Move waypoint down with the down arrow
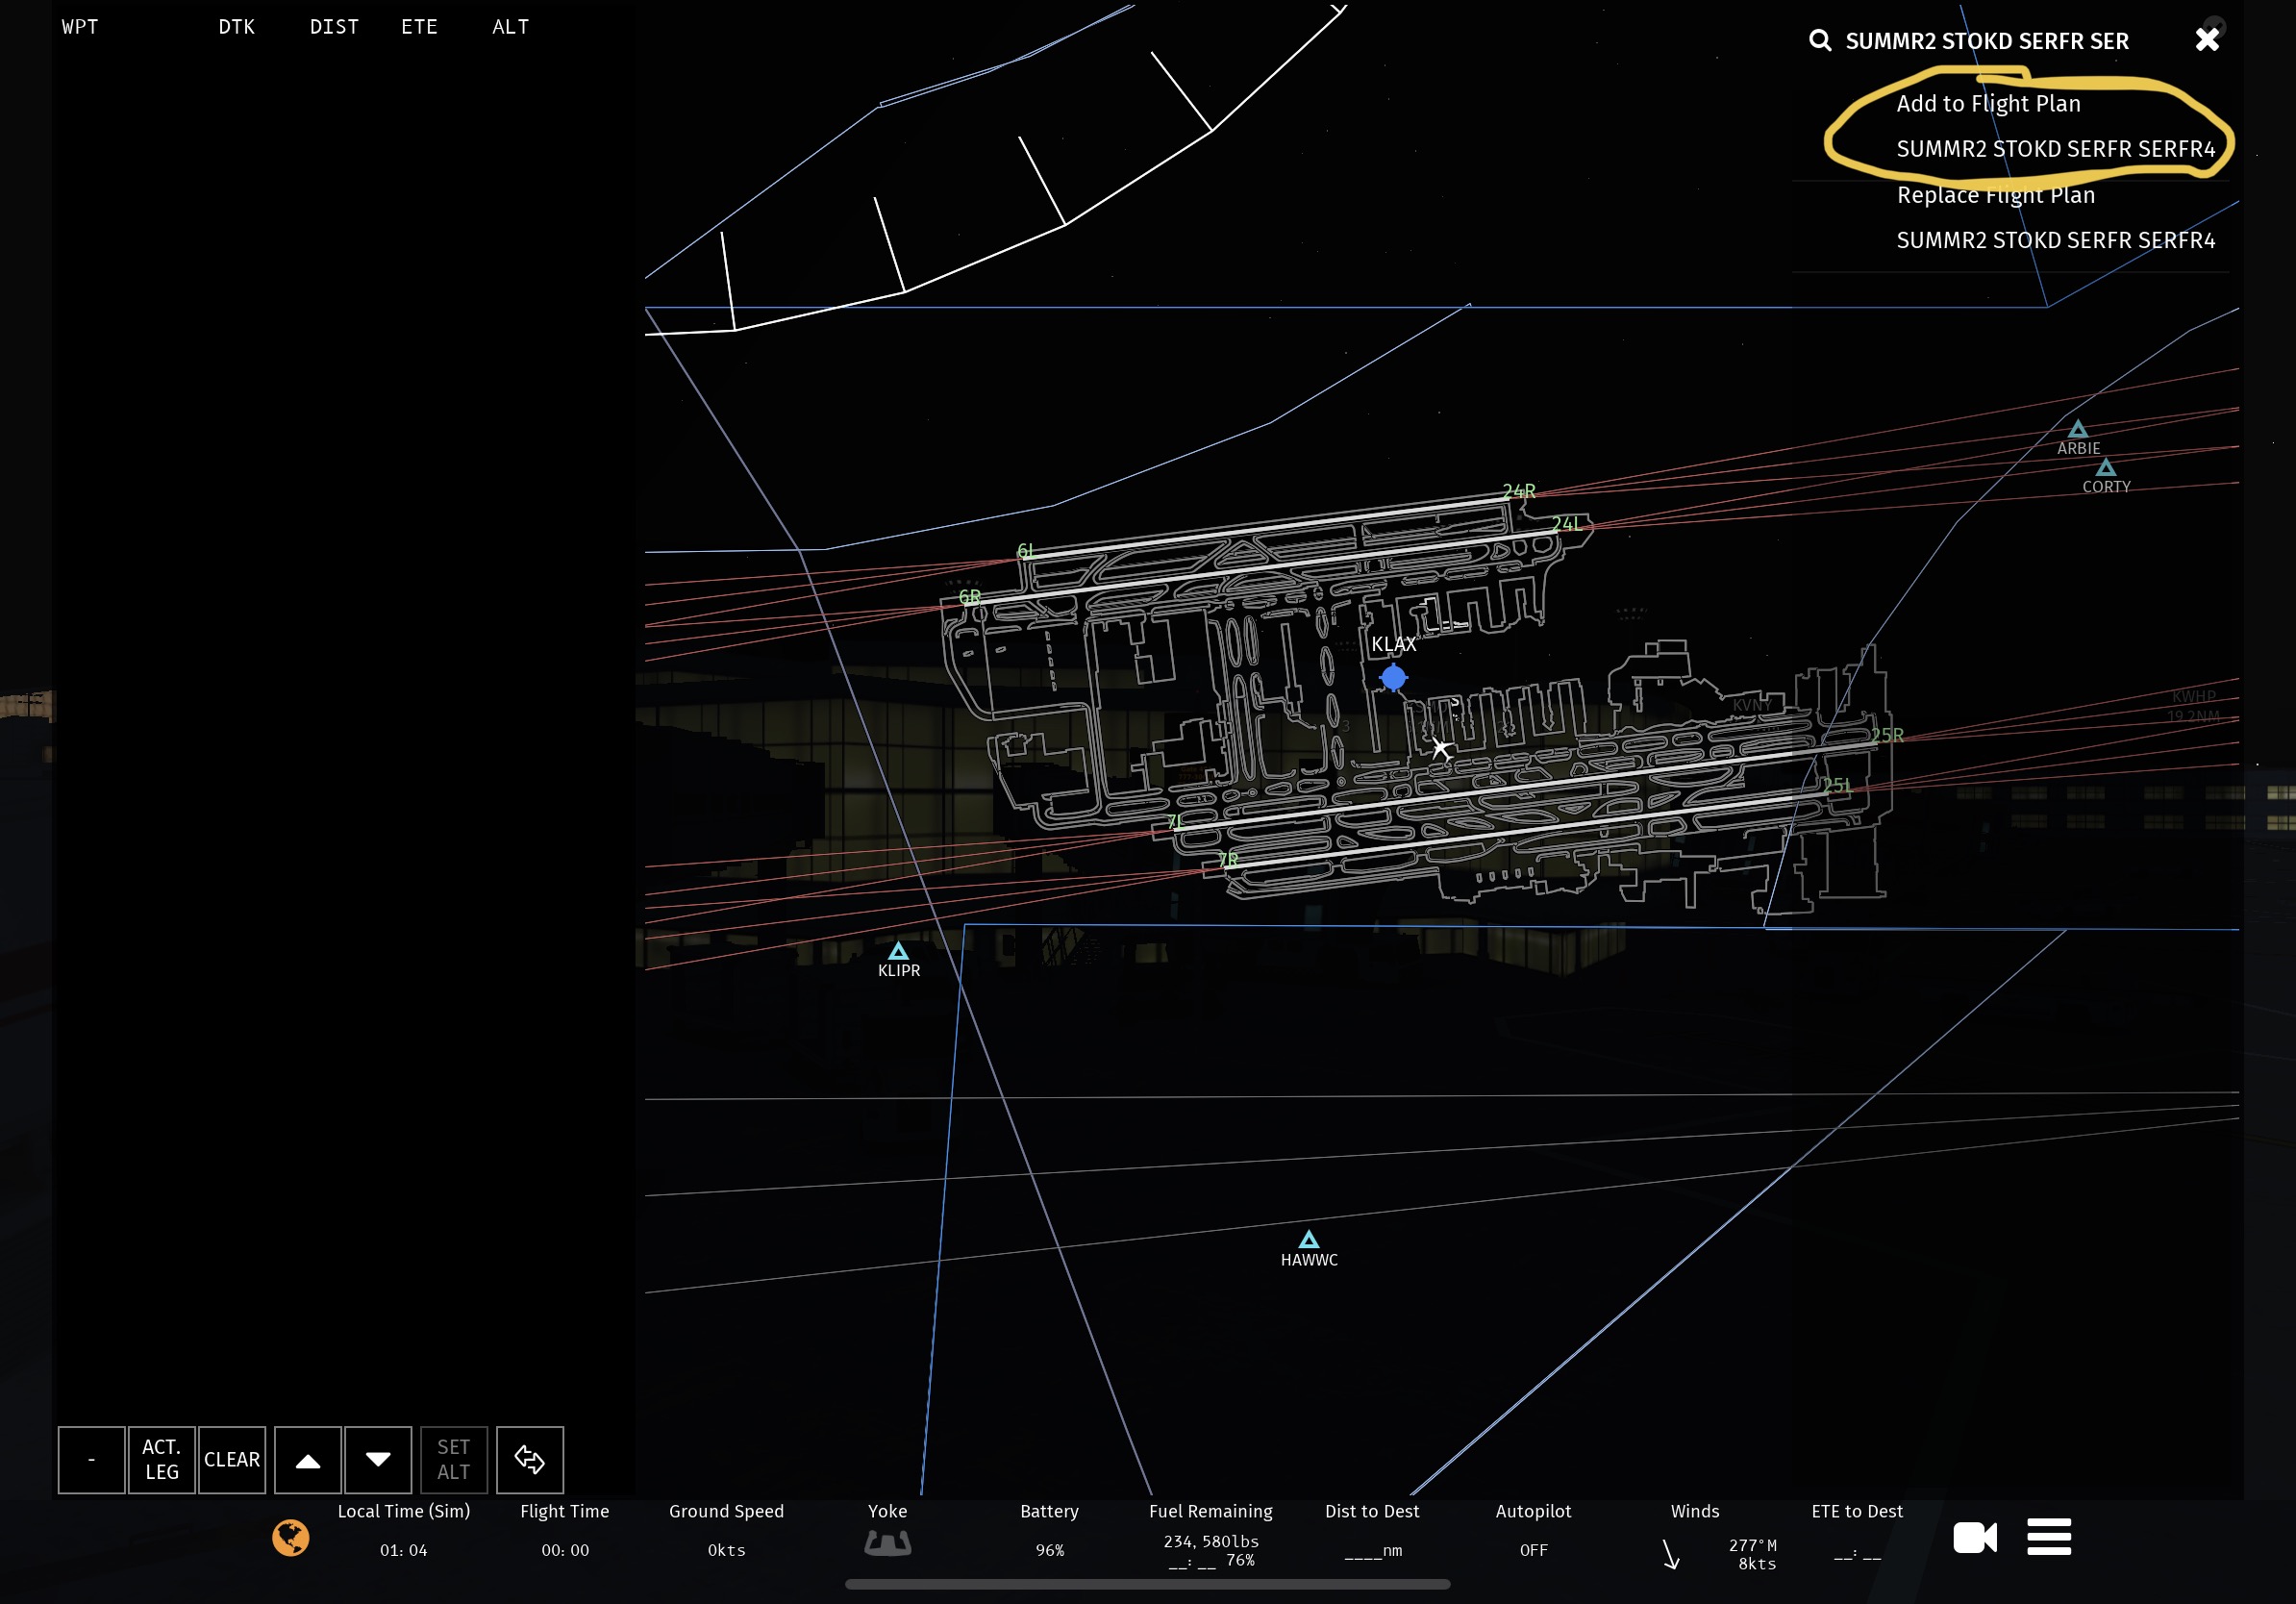Screen dimensions: 2296x1604 (x=378, y=1459)
